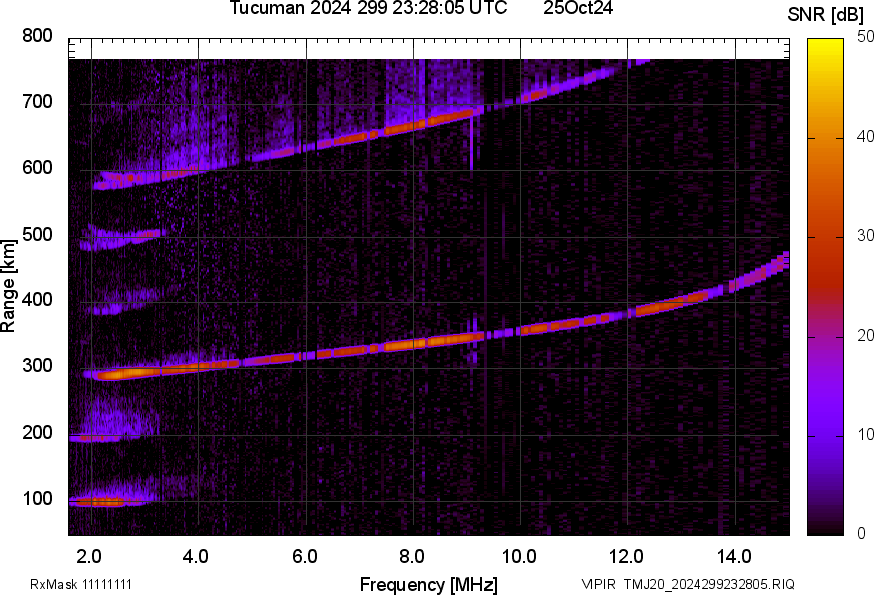Click range tick label '200'

point(37,432)
